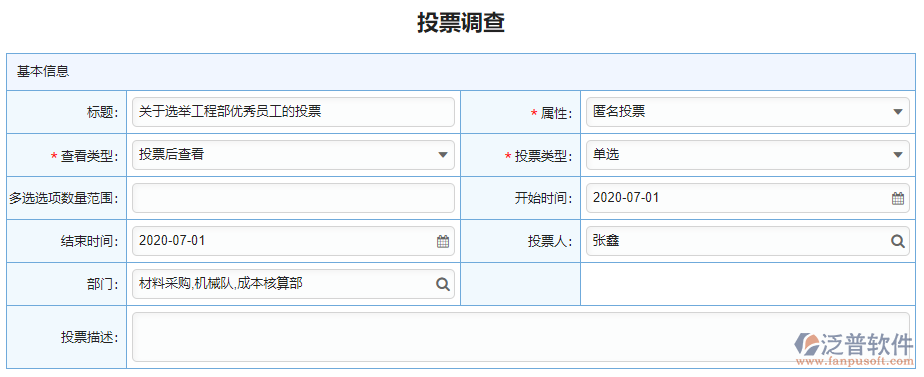The image size is (924, 377).
Task: Click the 结束时间: label
Action: point(90,242)
